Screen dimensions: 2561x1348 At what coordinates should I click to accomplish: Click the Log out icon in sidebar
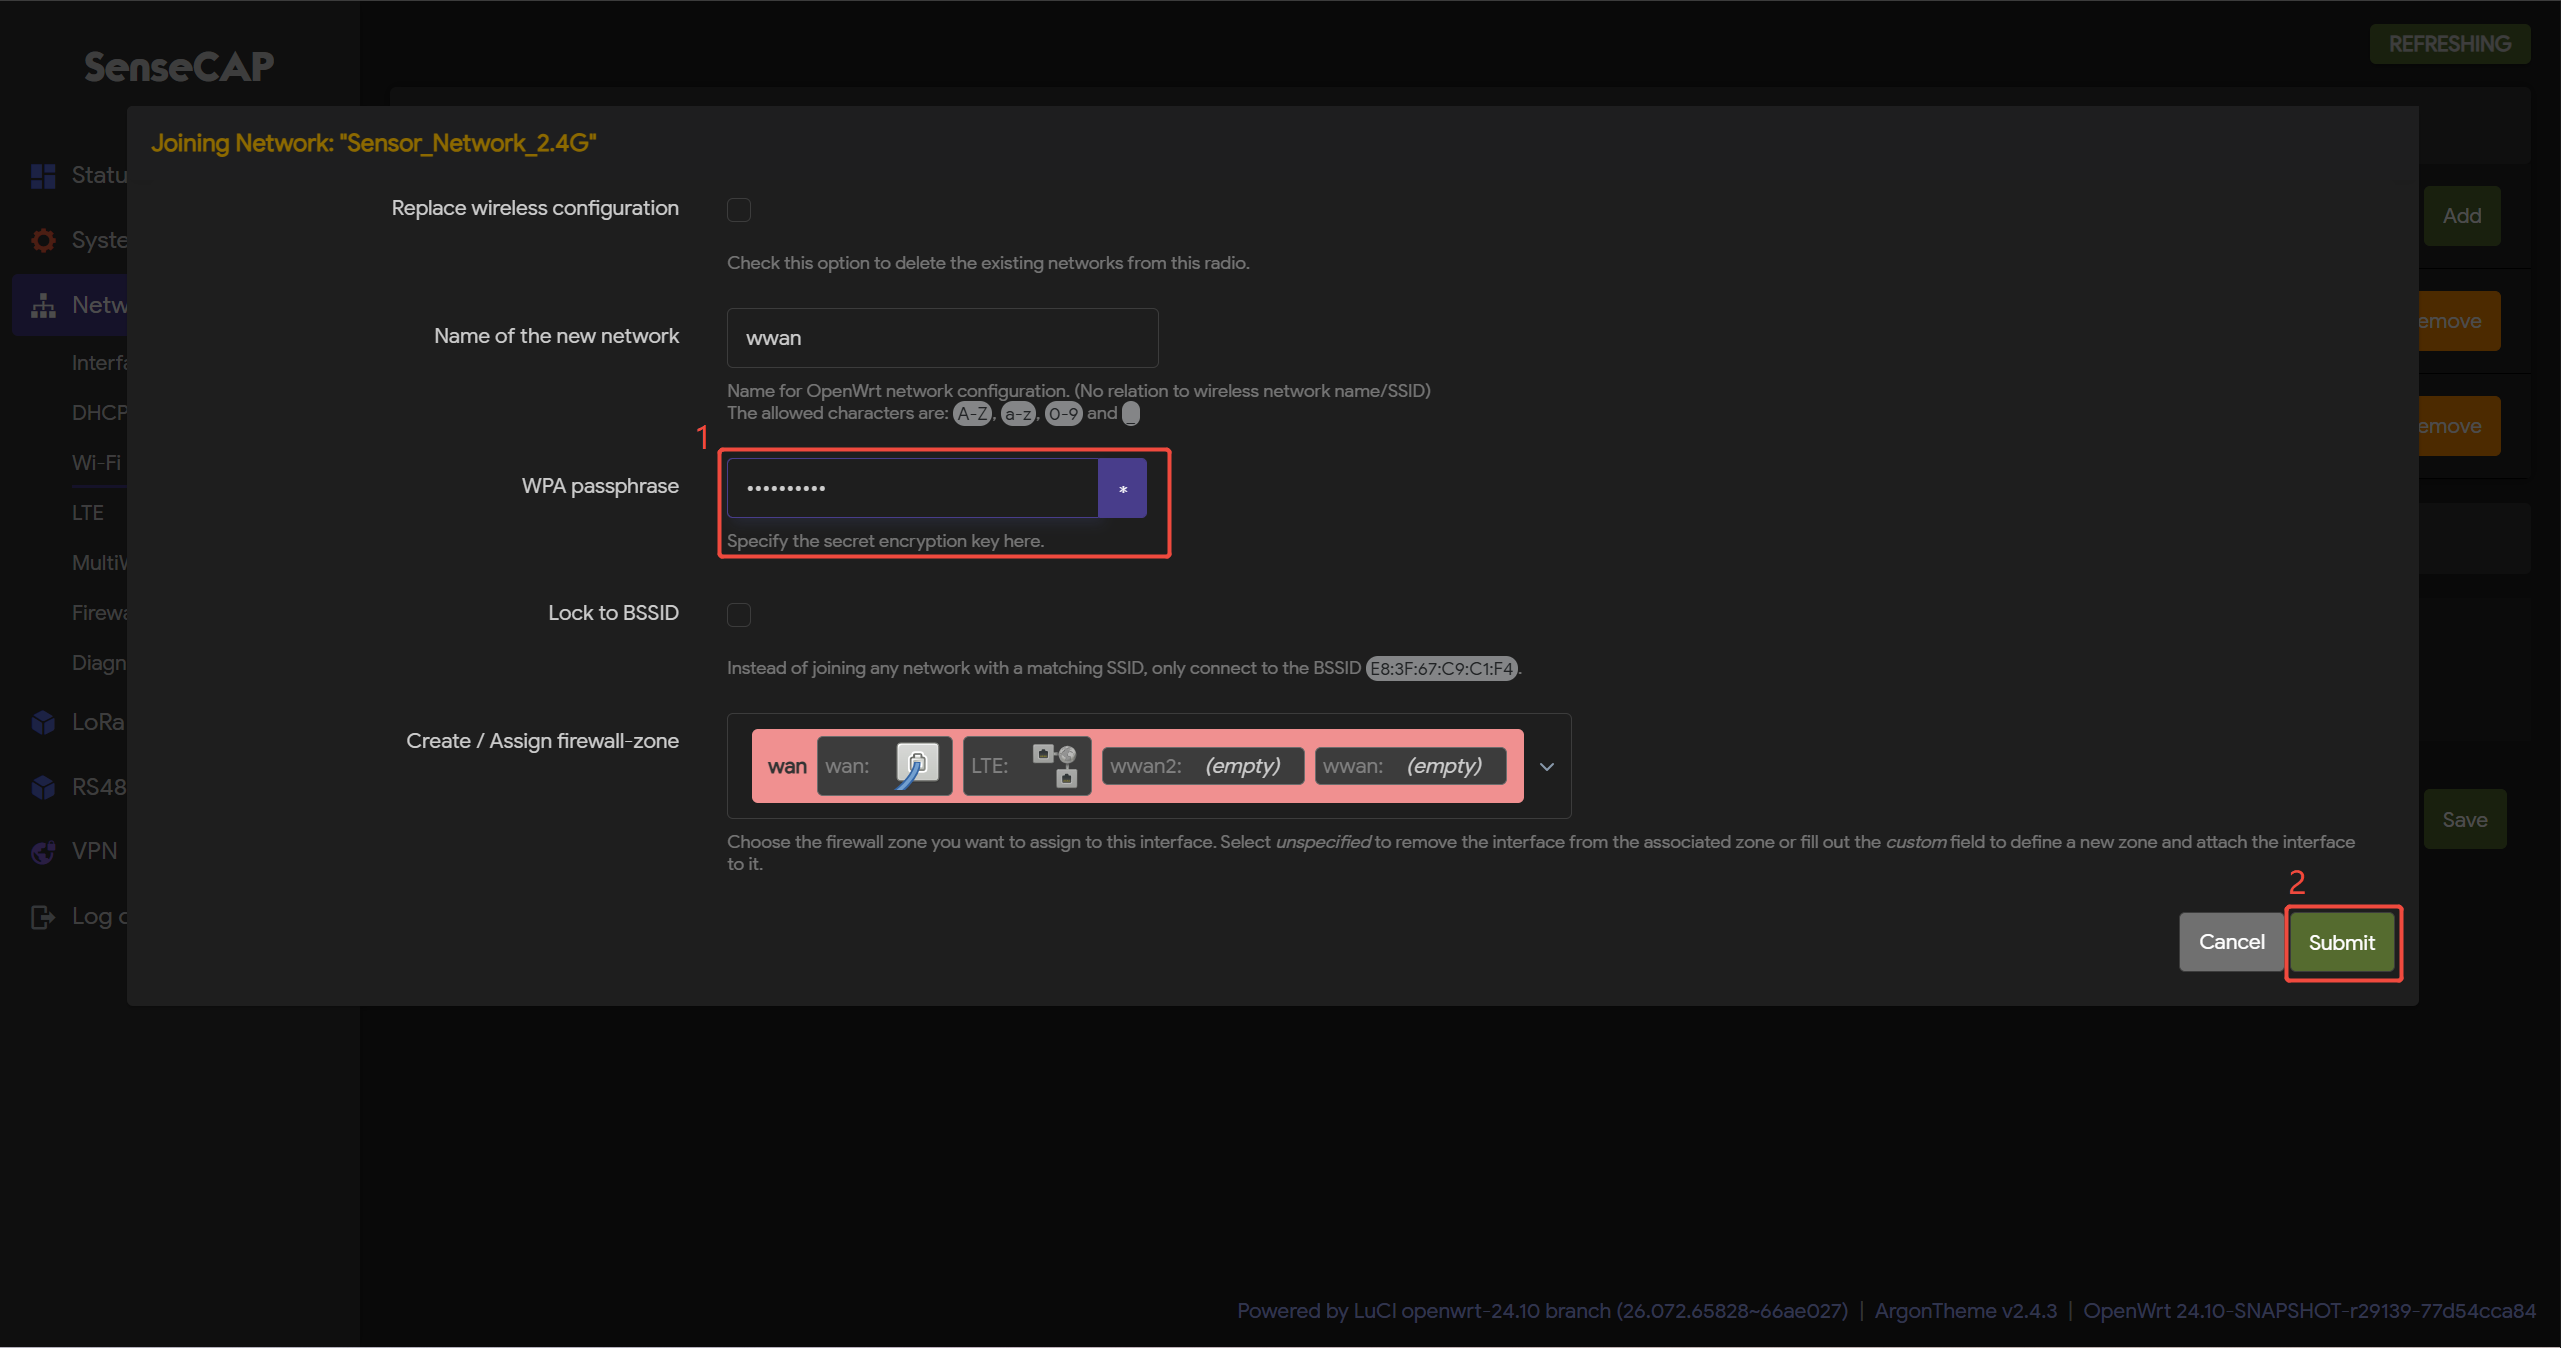point(43,916)
